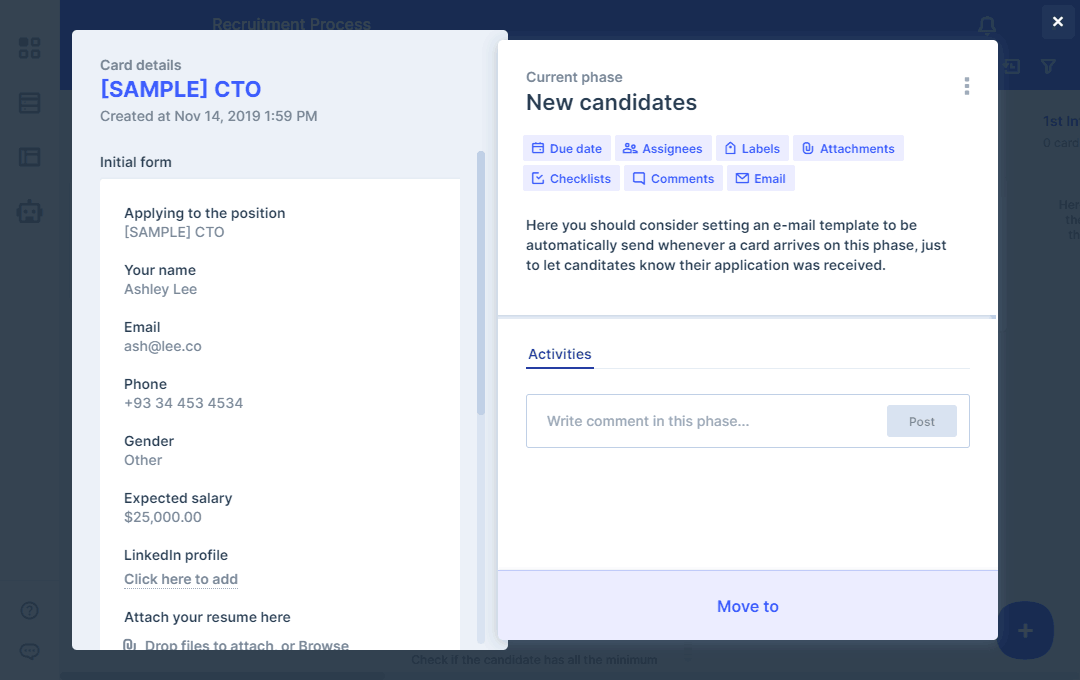The width and height of the screenshot is (1080, 680).
Task: Click the dashboard grid icon in sidebar
Action: (30, 48)
